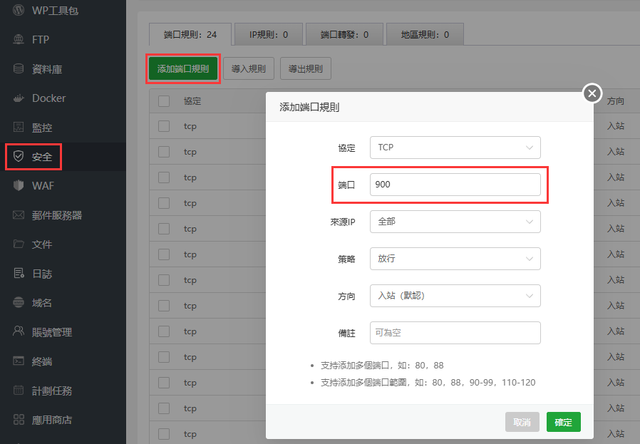The width and height of the screenshot is (640, 444).
Task: Switch to the 端口轉發 tab
Action: [343, 35]
